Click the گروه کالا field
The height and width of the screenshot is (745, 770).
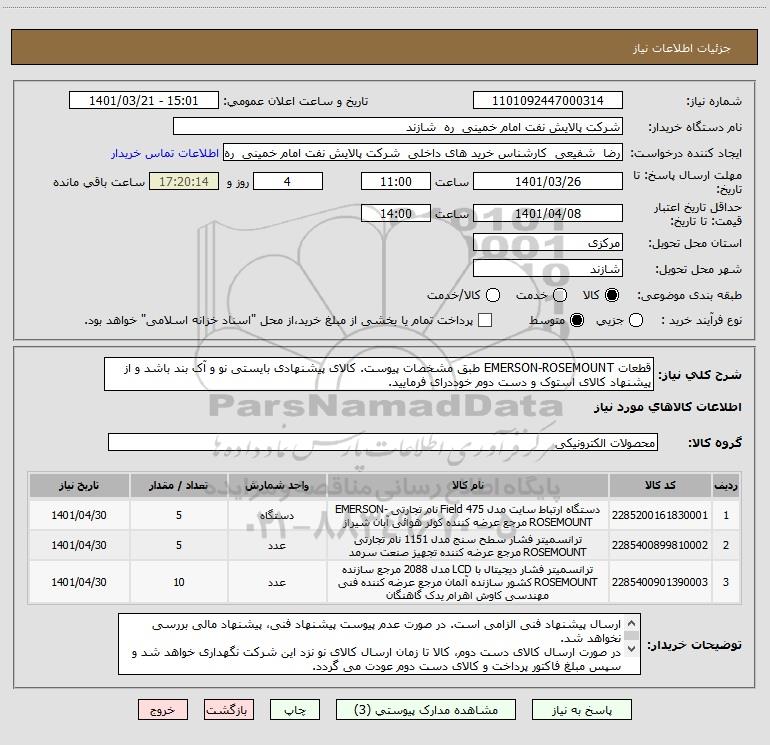click(x=383, y=442)
